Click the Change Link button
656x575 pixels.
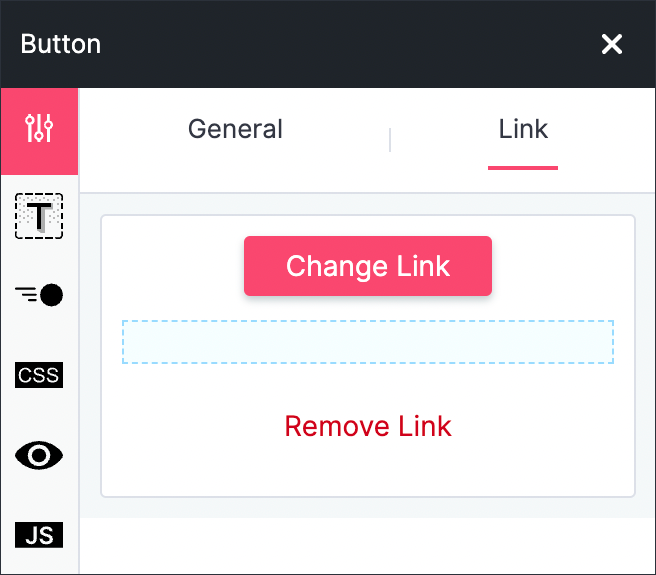point(368,266)
